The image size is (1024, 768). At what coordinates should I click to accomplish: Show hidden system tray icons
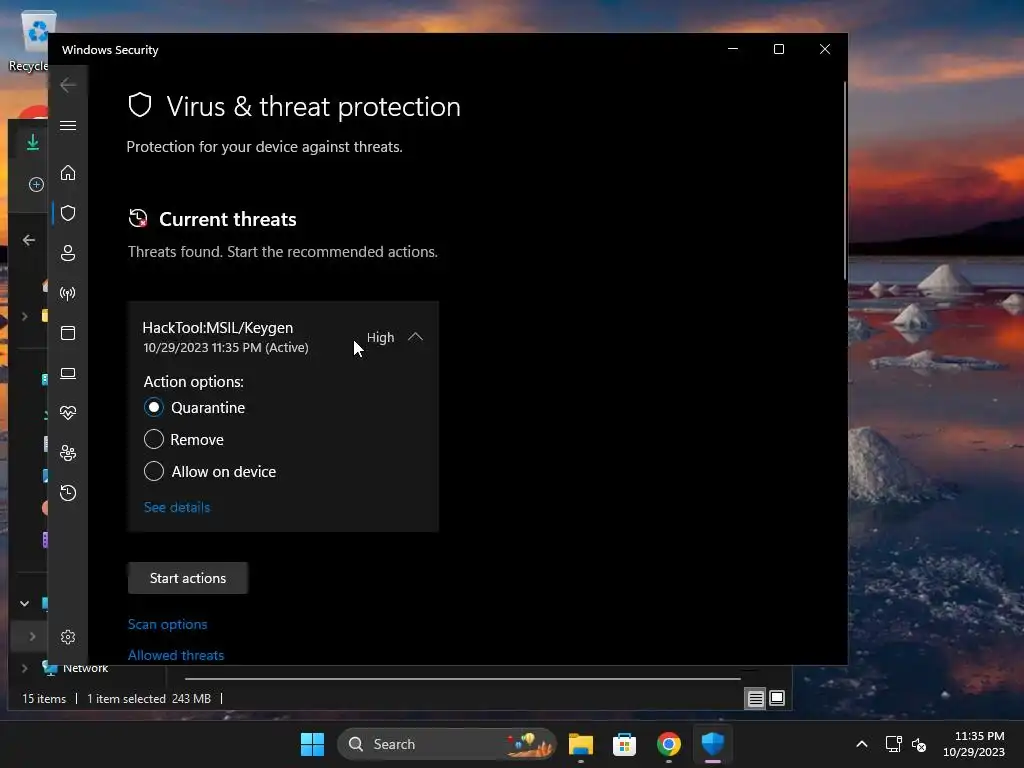(861, 744)
